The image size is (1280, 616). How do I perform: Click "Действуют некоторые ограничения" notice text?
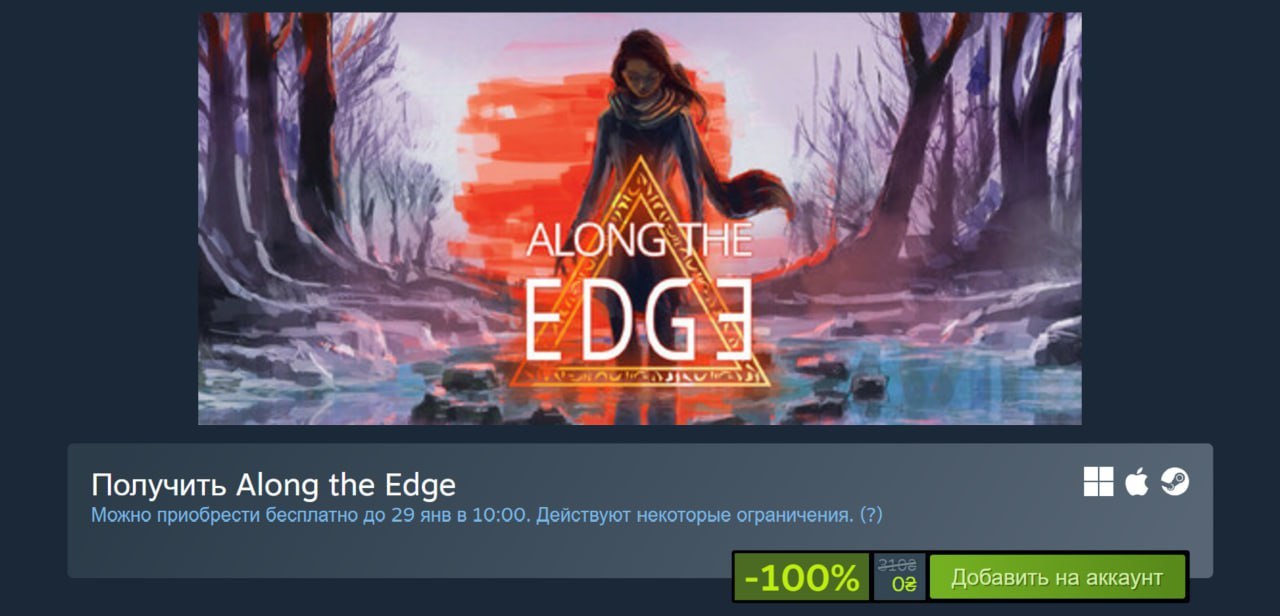pyautogui.click(x=695, y=516)
